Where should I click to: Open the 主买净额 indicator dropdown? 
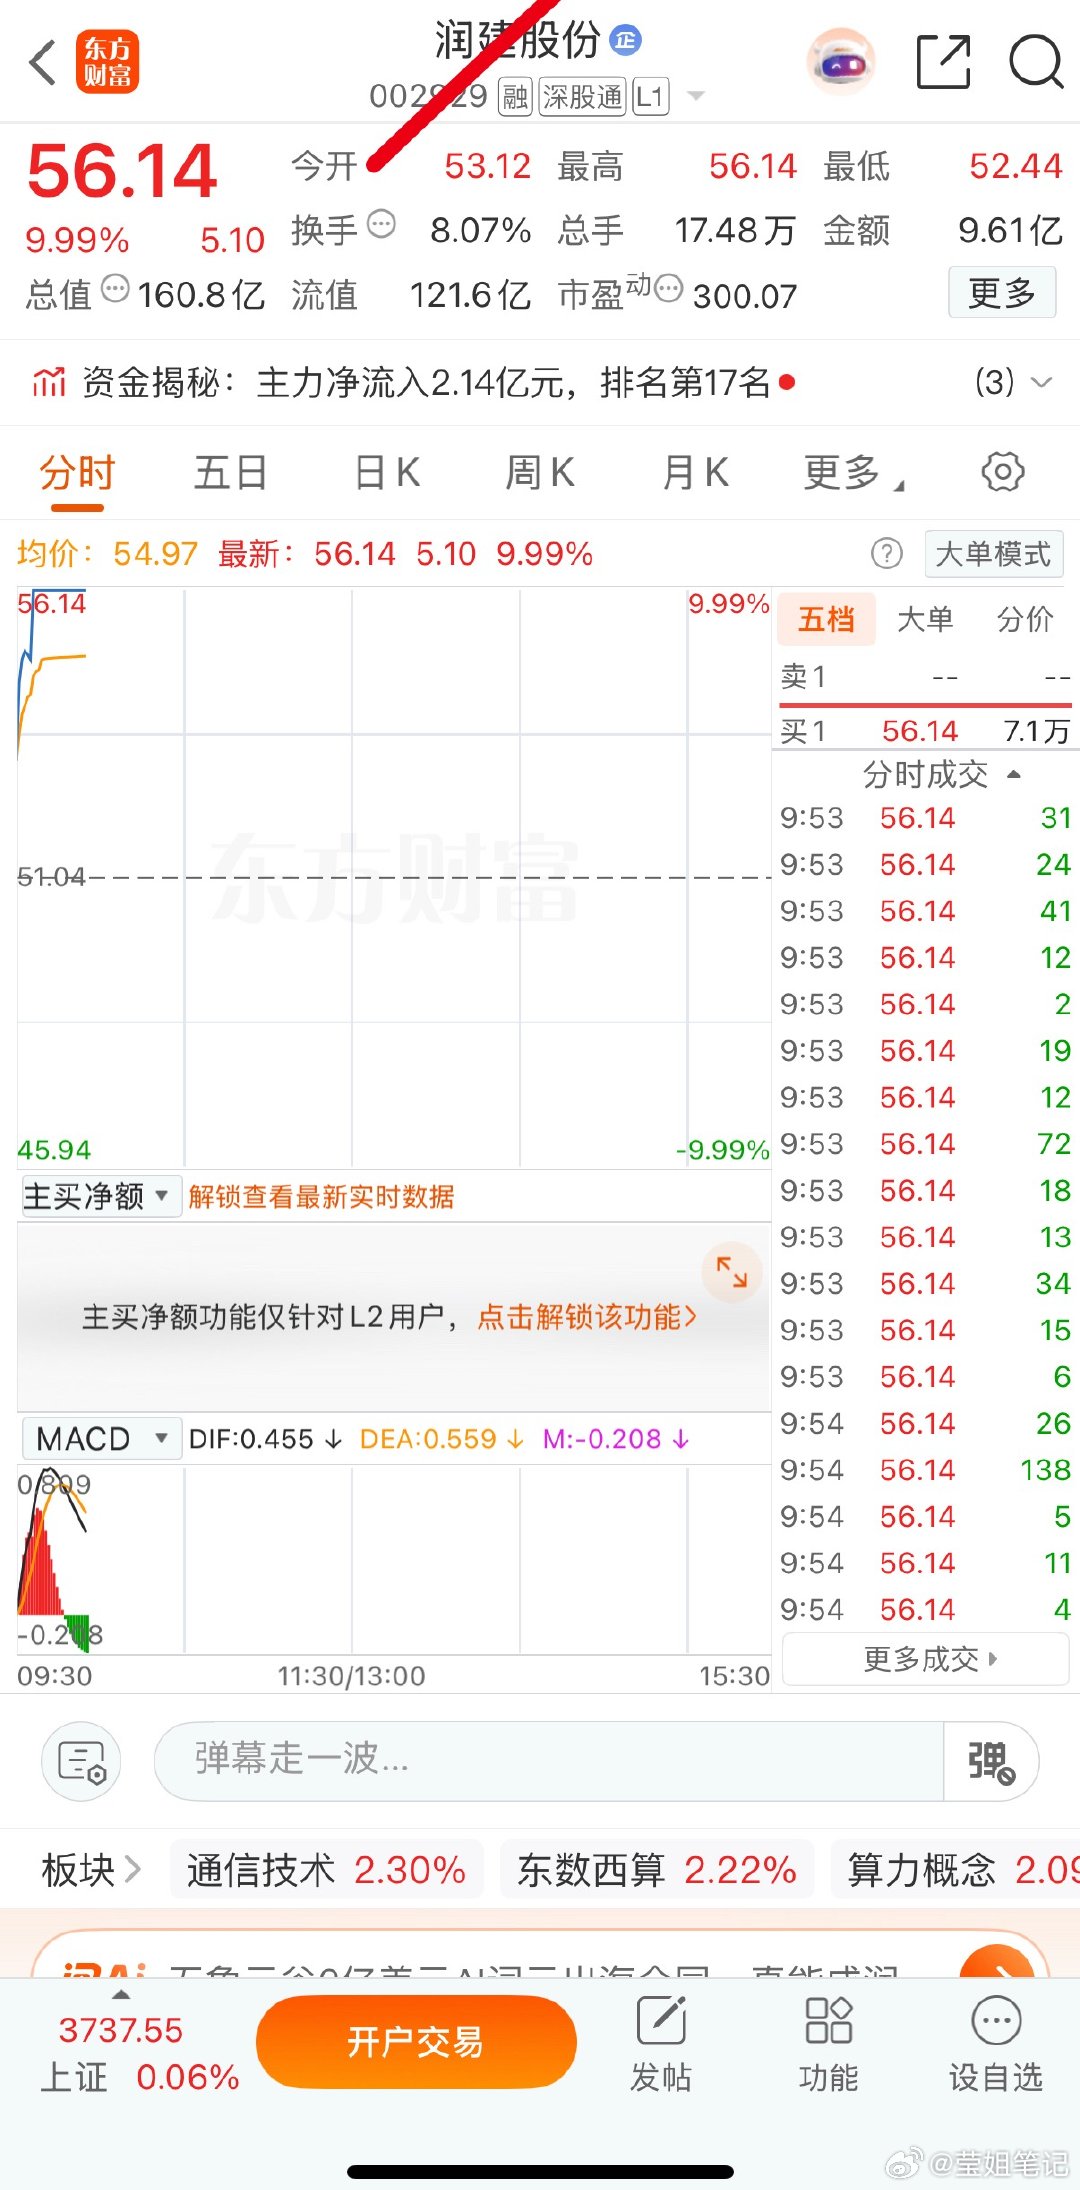coord(100,1196)
